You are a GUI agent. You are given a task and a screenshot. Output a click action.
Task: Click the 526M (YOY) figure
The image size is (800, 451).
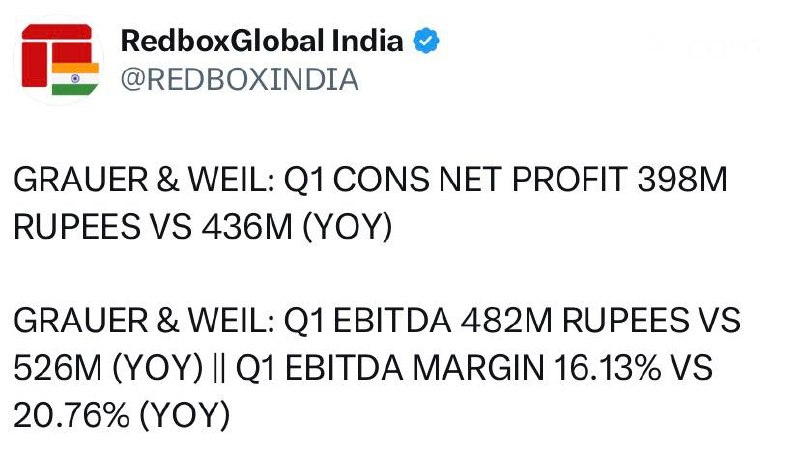108,368
